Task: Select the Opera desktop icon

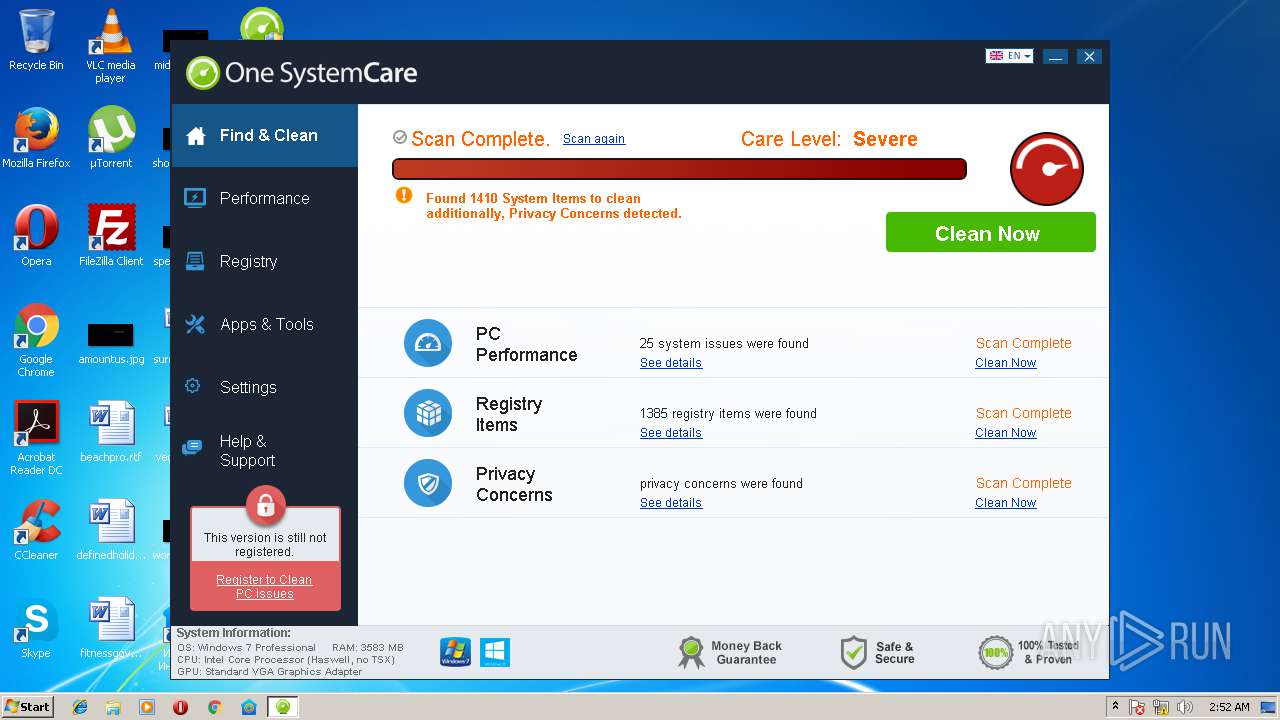Action: pyautogui.click(x=36, y=236)
